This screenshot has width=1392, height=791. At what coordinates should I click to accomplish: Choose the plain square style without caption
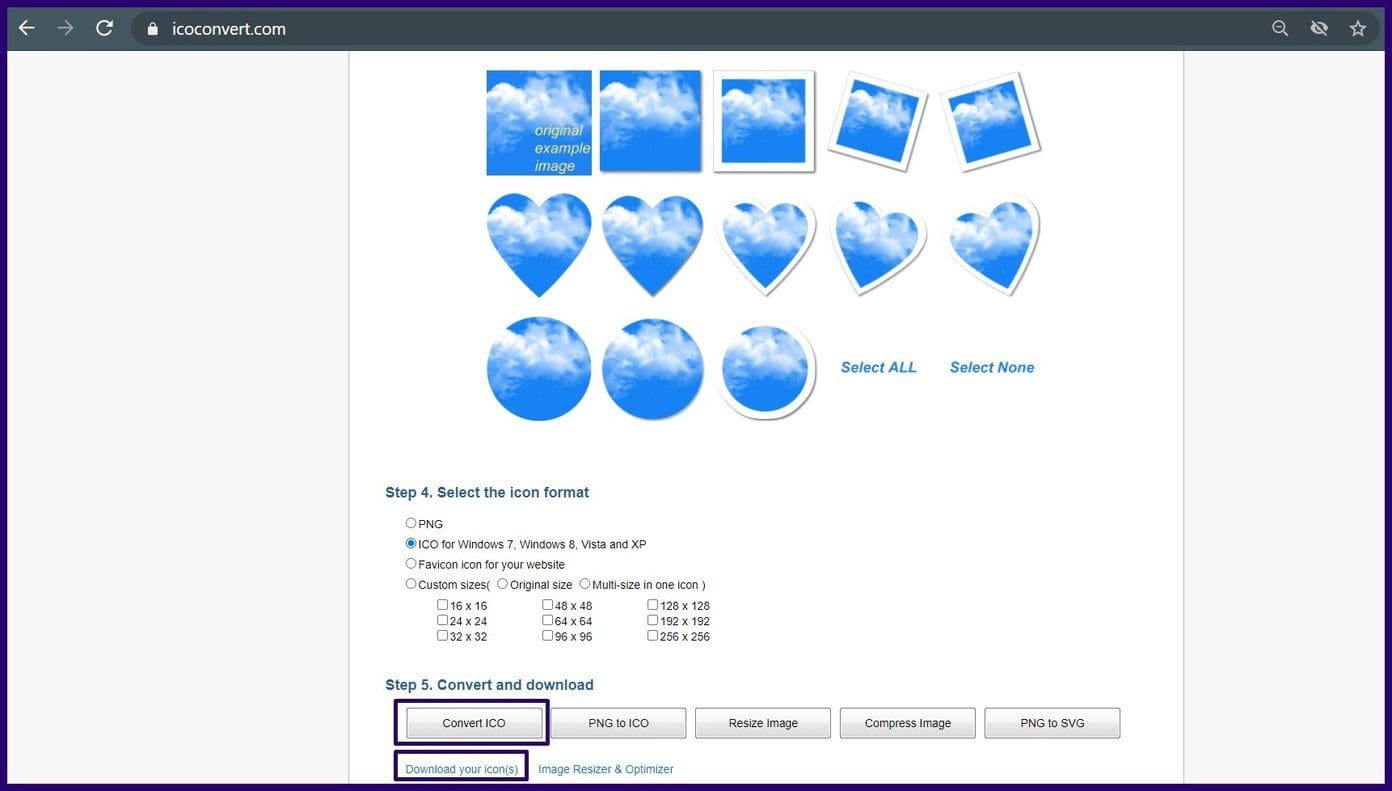click(x=650, y=121)
